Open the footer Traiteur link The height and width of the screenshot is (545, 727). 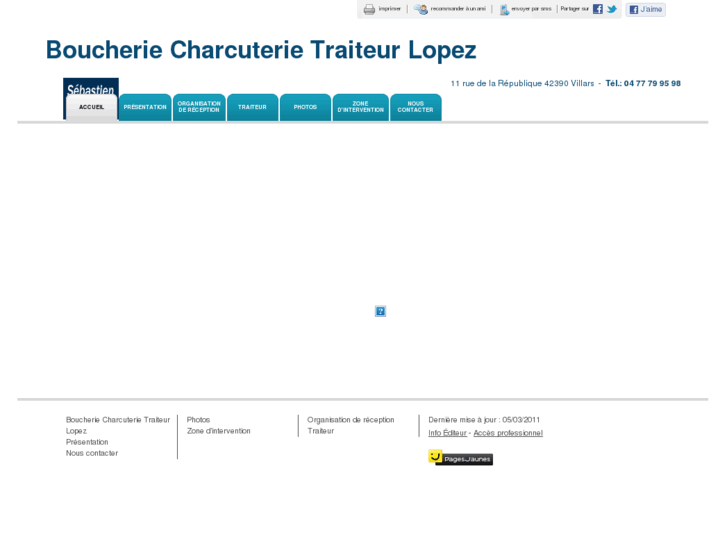(x=320, y=431)
